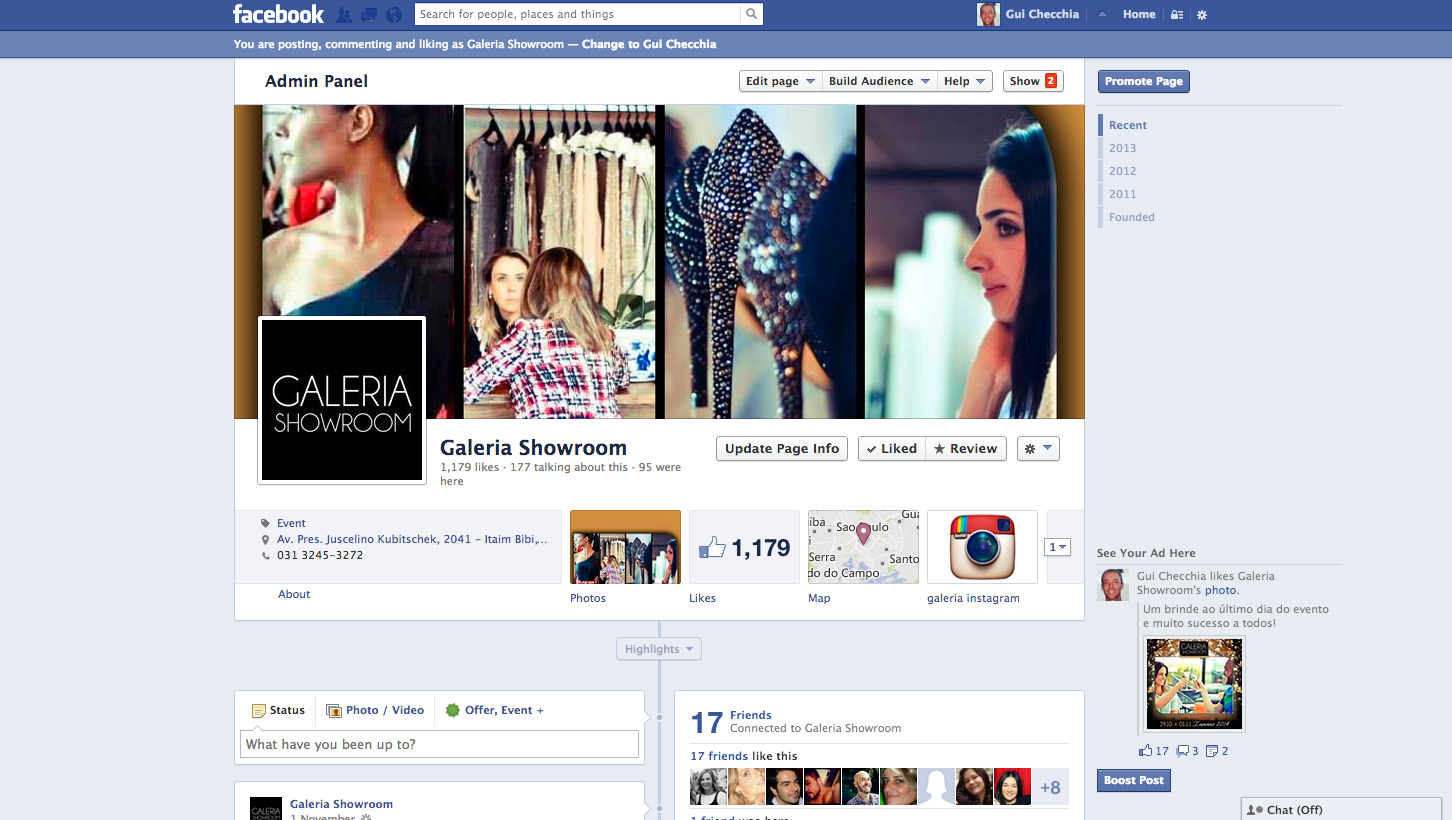
Task: Open the Help dropdown
Action: tap(964, 81)
